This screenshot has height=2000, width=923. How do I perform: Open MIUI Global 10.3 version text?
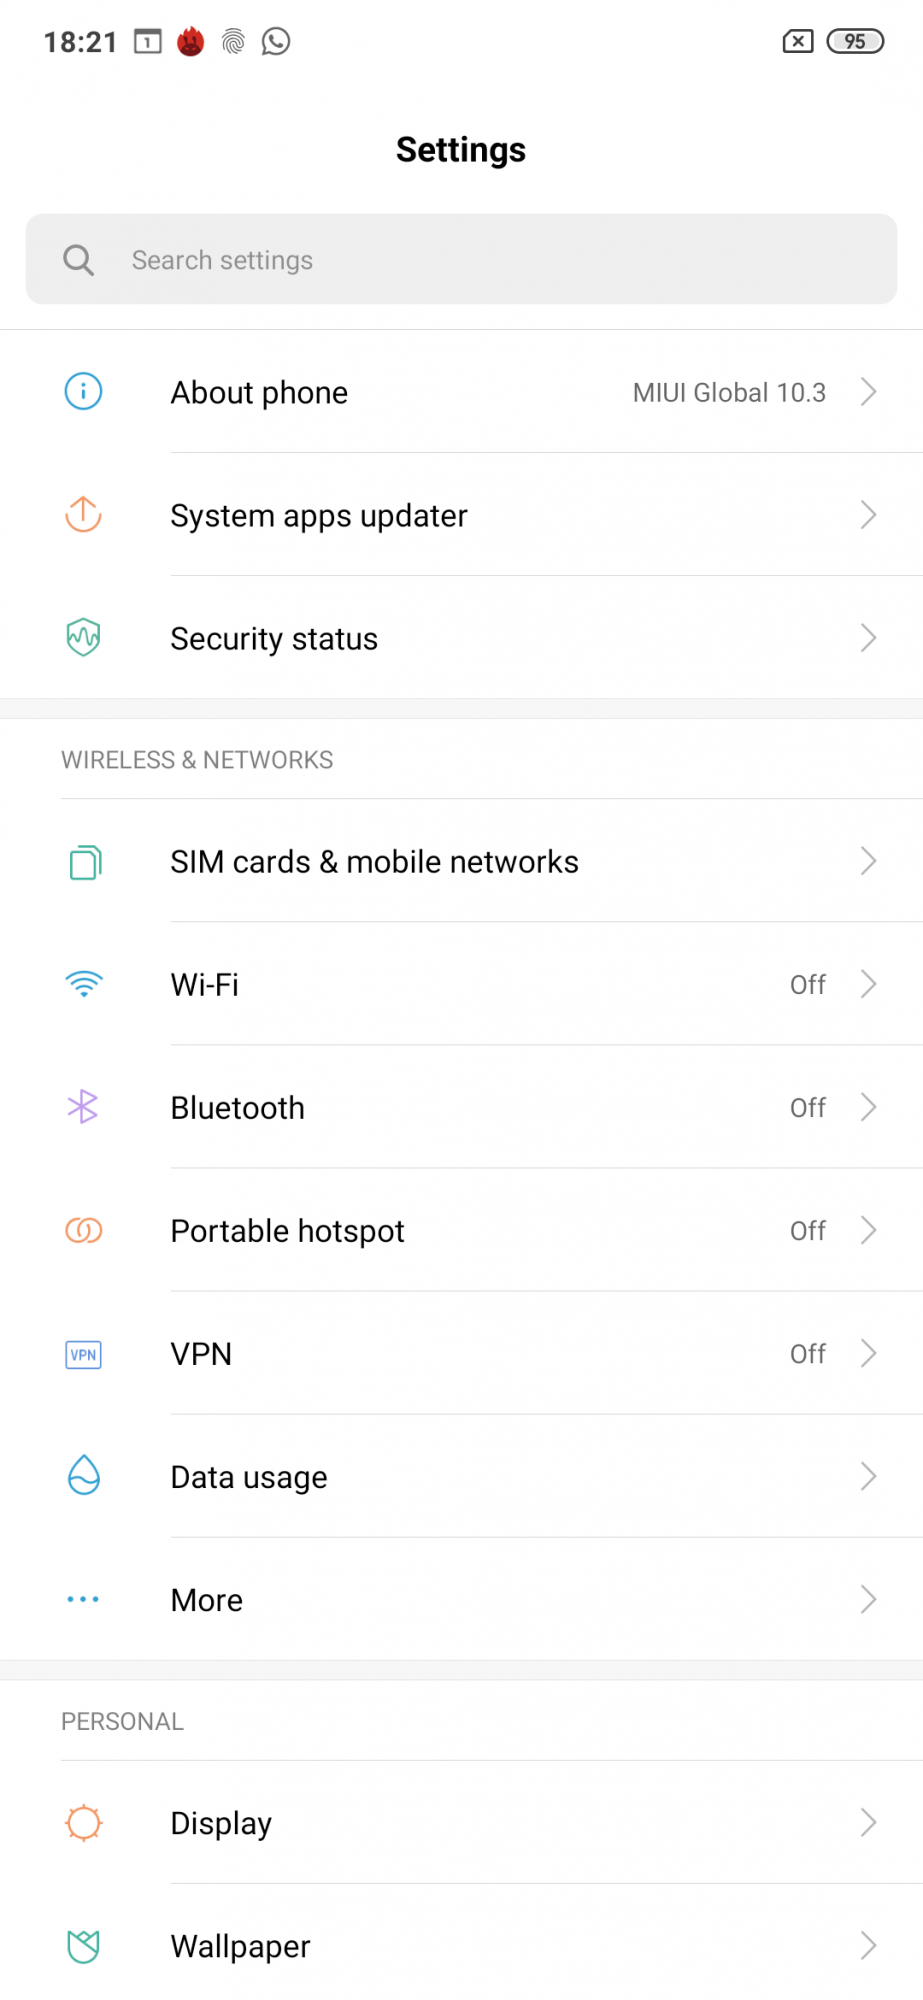(x=729, y=393)
